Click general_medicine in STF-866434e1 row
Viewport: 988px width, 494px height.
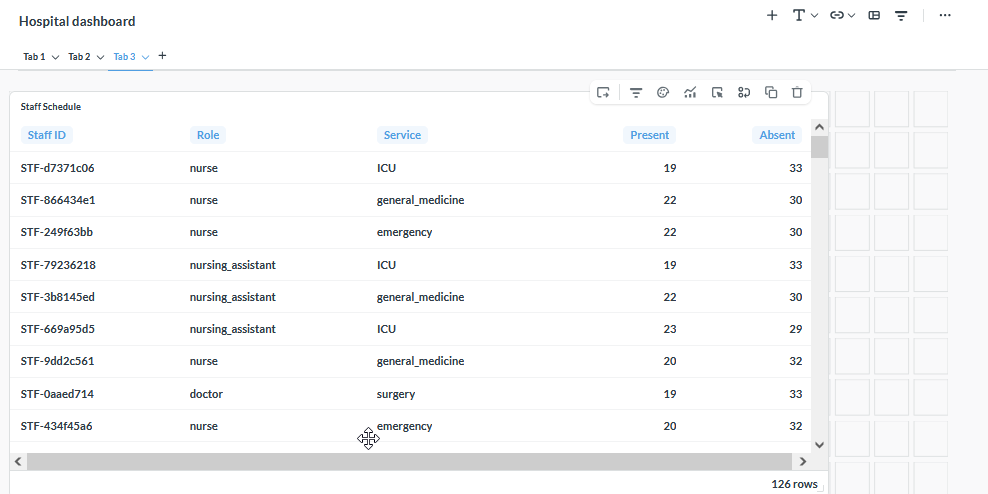point(420,200)
